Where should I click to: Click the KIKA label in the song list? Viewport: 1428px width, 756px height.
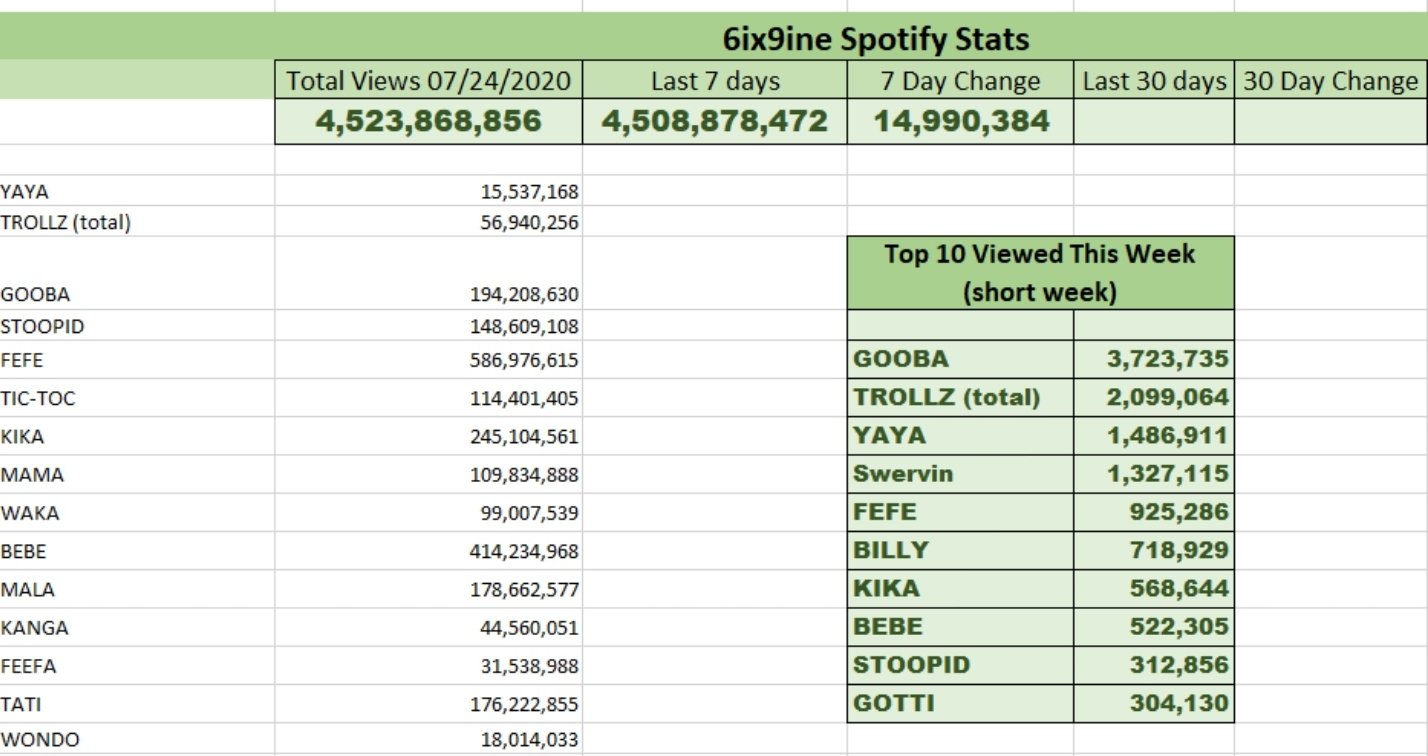click(x=22, y=437)
